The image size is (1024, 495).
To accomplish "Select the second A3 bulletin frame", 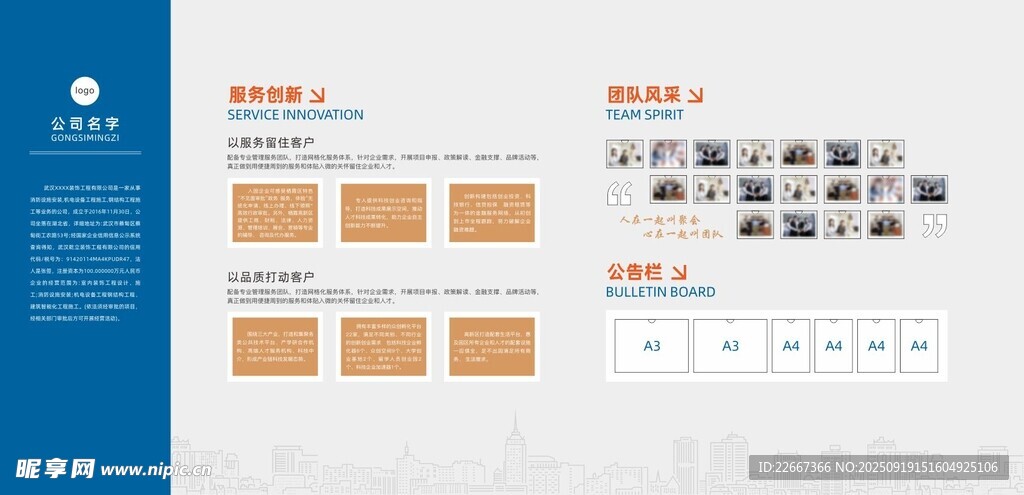I will [x=730, y=346].
